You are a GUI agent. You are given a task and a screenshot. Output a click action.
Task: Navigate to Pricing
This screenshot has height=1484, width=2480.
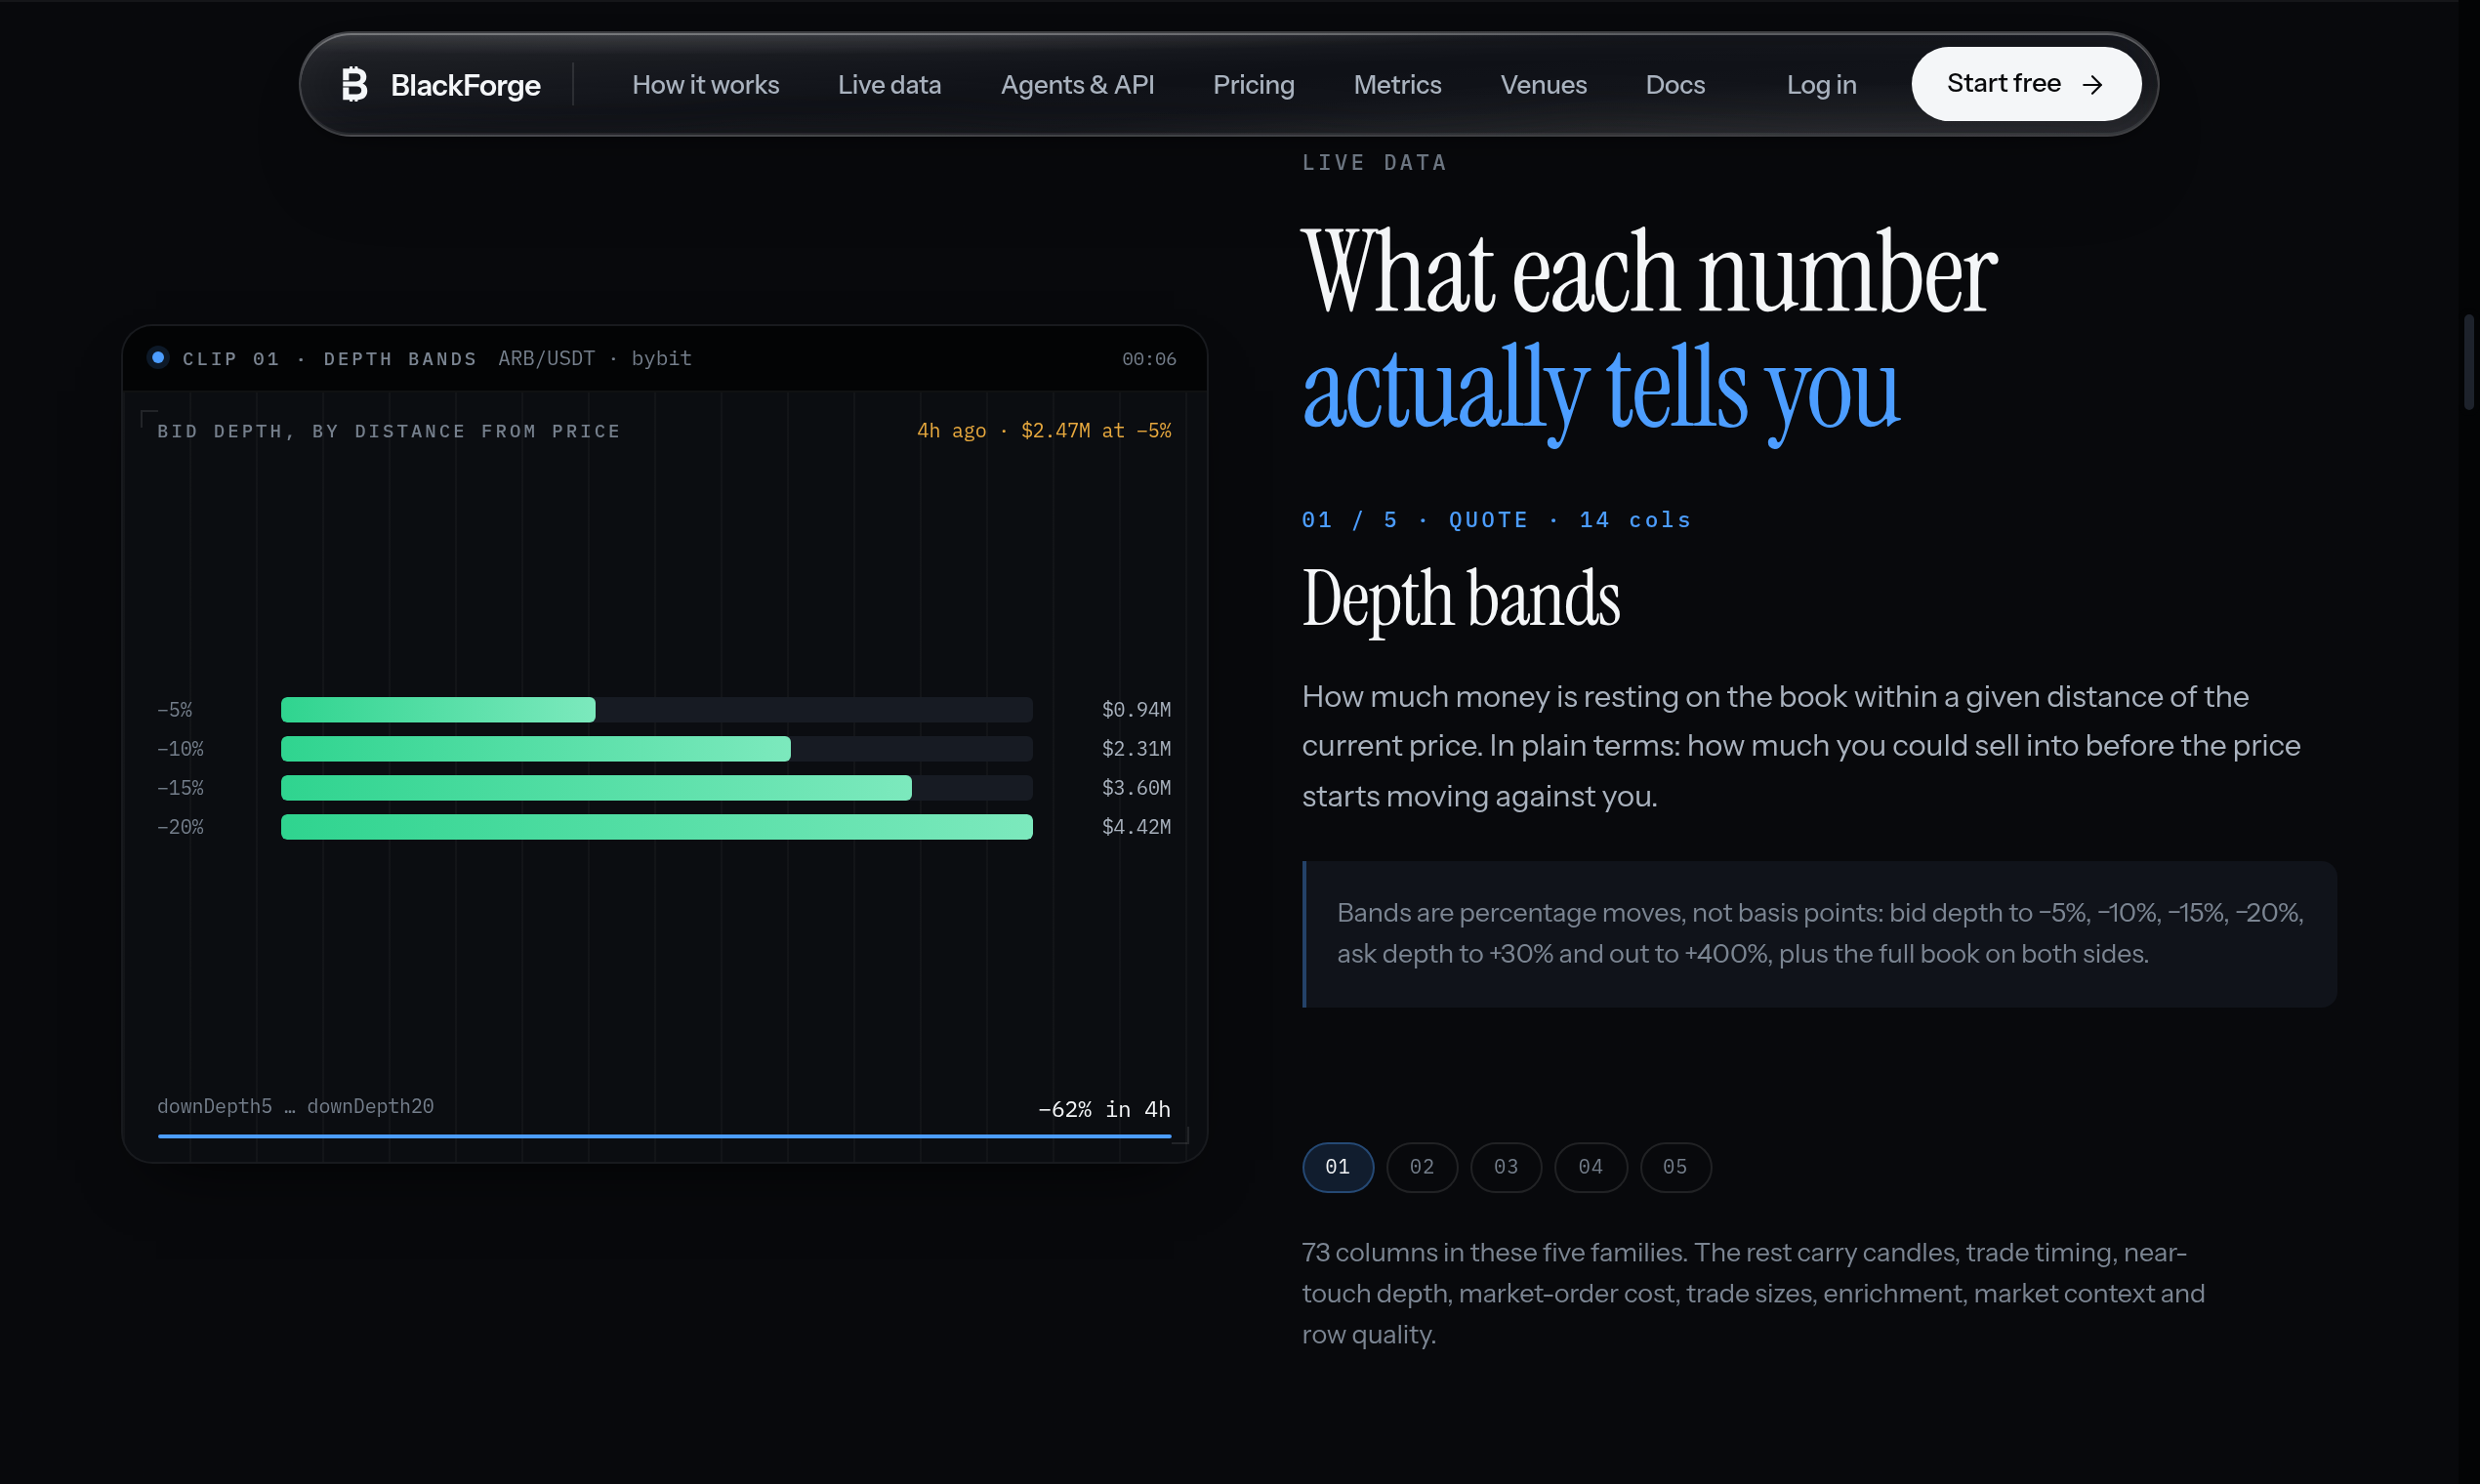tap(1253, 85)
